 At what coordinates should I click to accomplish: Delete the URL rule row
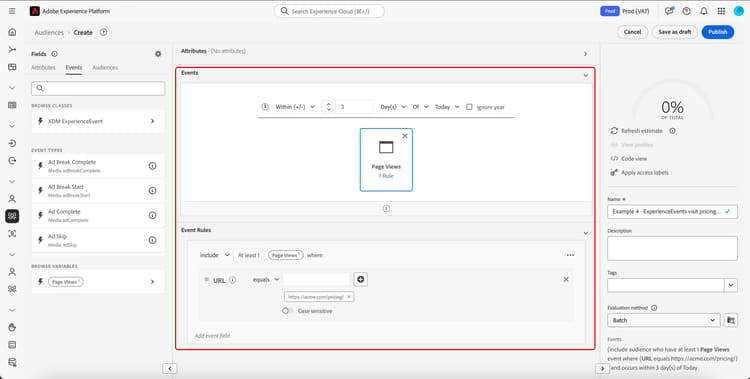pos(566,279)
